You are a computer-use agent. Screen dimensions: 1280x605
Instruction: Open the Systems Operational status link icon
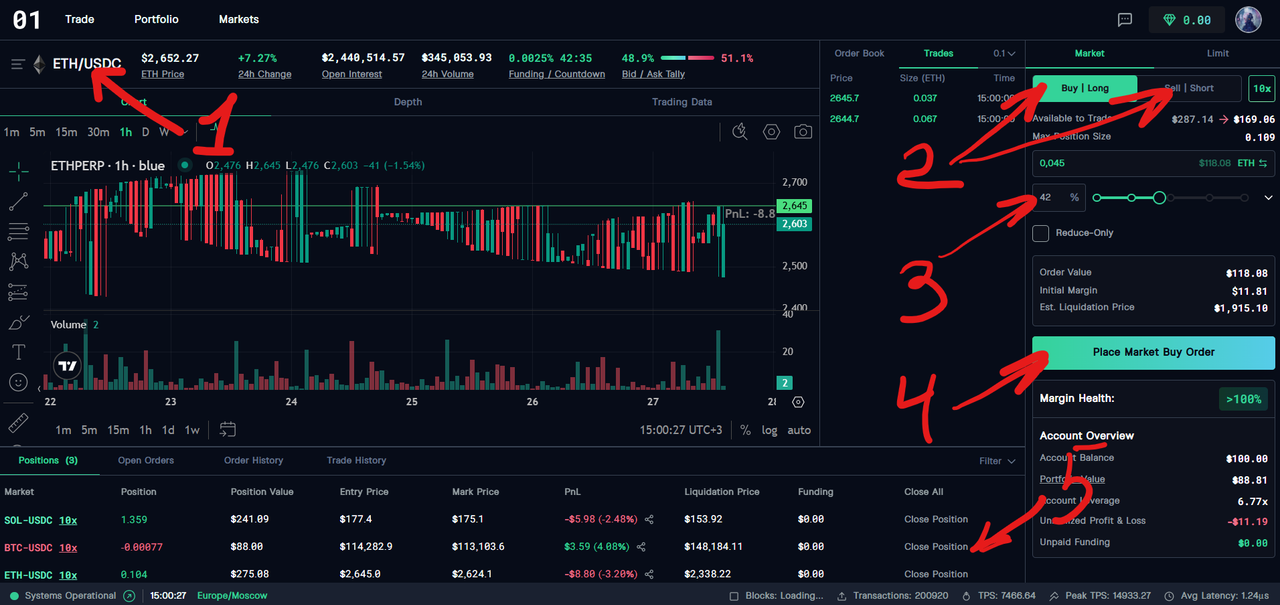(x=129, y=596)
